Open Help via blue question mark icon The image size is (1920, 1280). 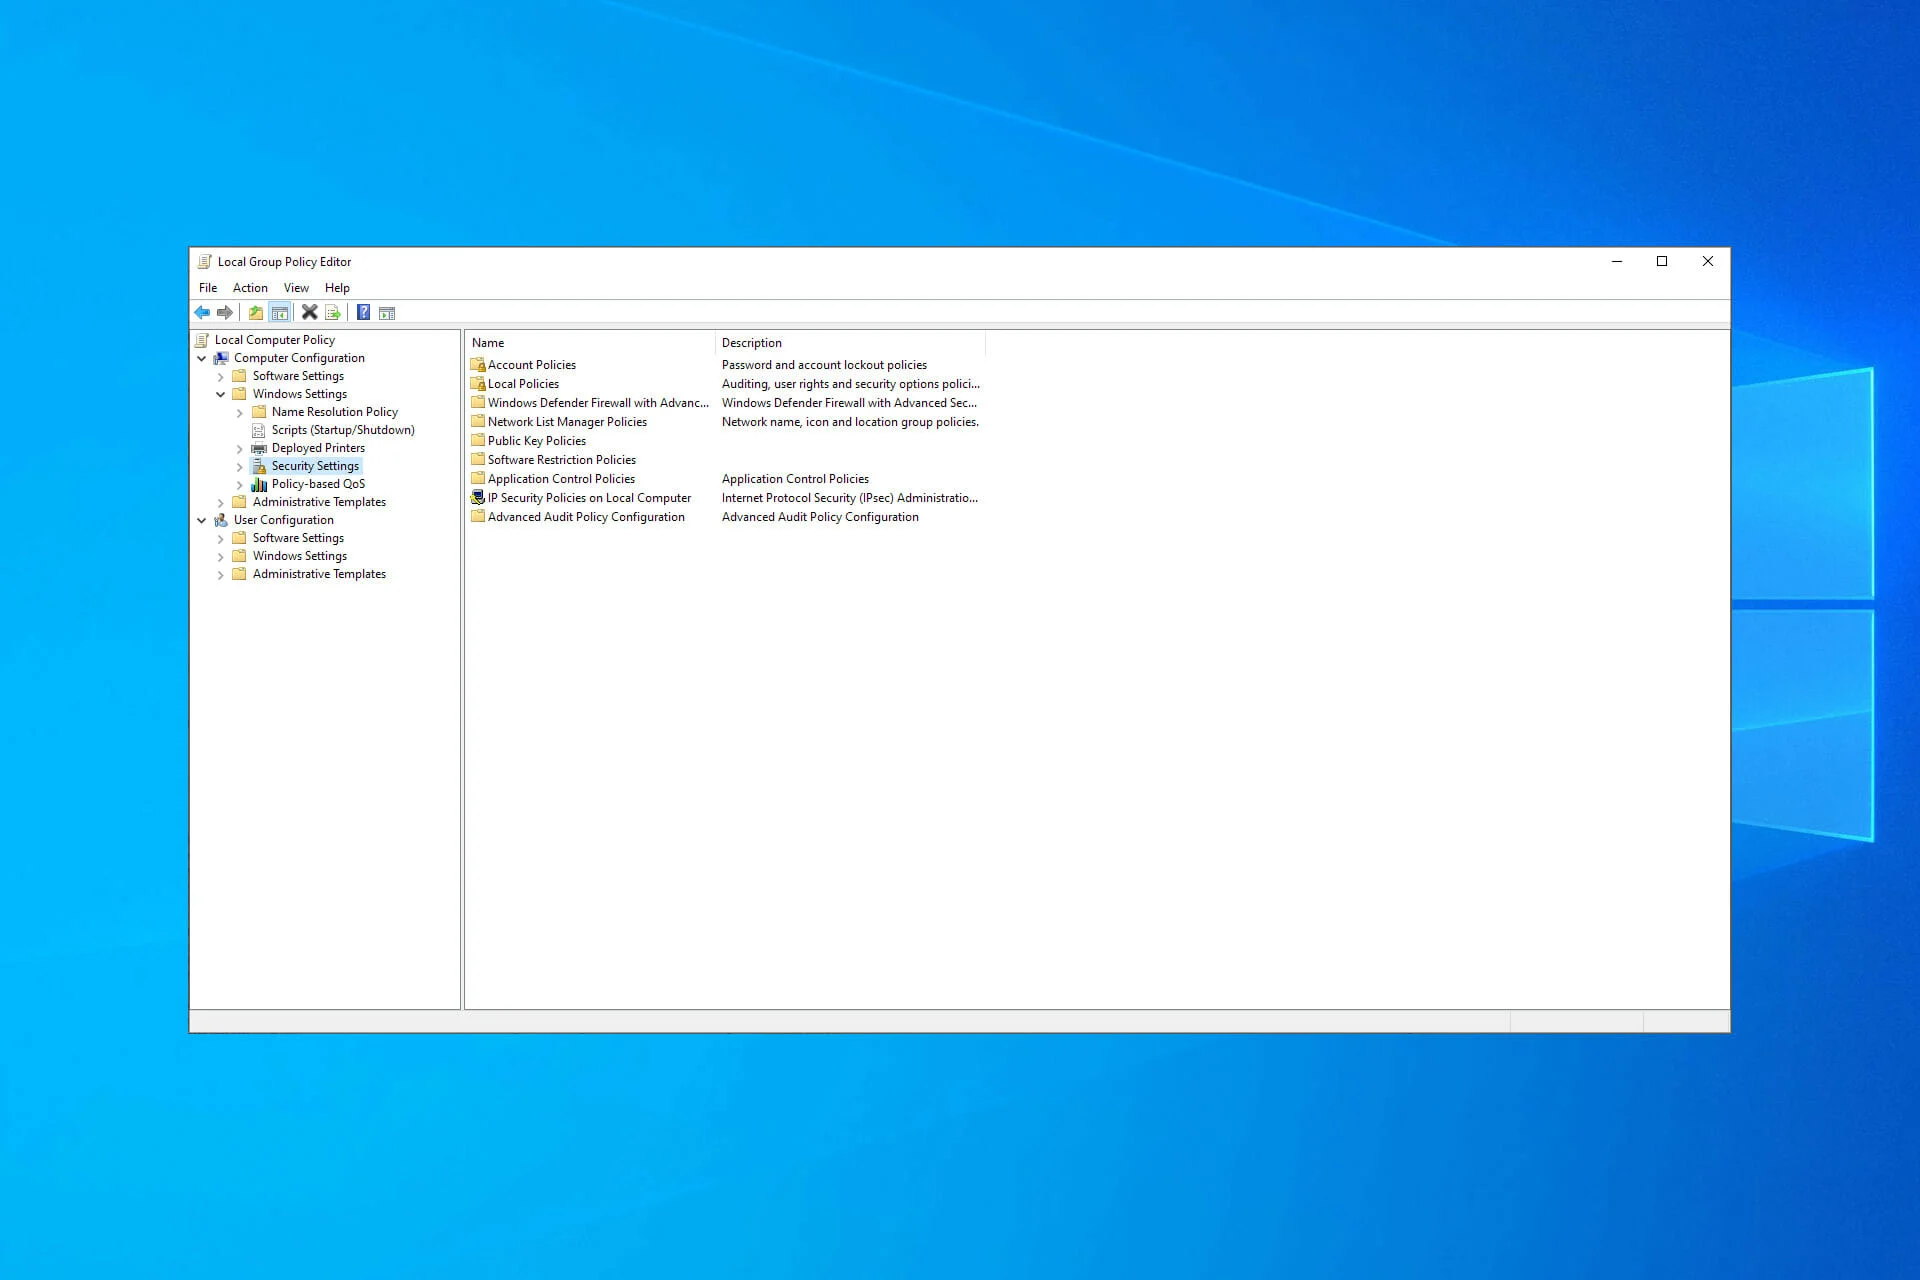(364, 313)
